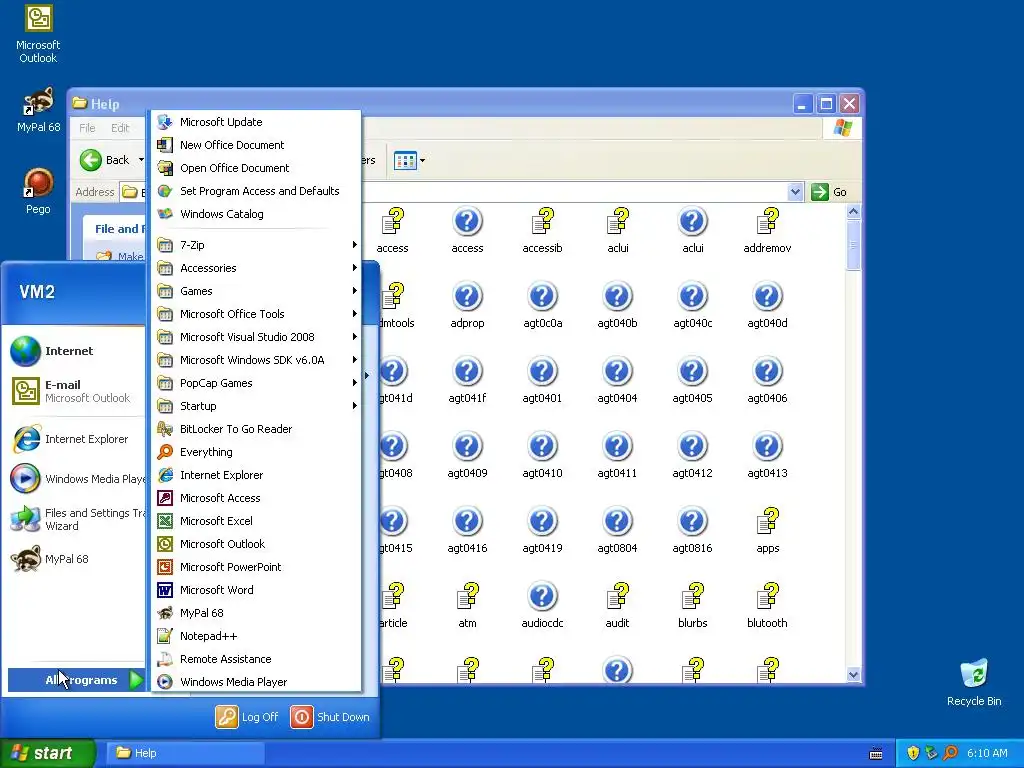This screenshot has width=1024, height=768.
Task: Select the atm help file
Action: [x=467, y=605]
